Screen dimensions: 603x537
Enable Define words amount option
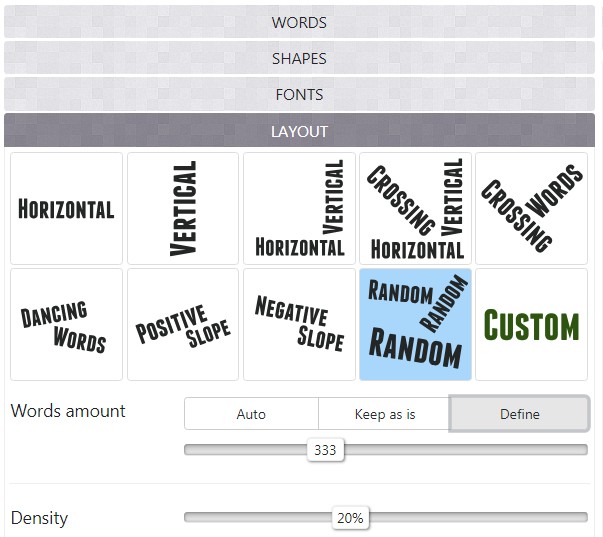(x=519, y=414)
